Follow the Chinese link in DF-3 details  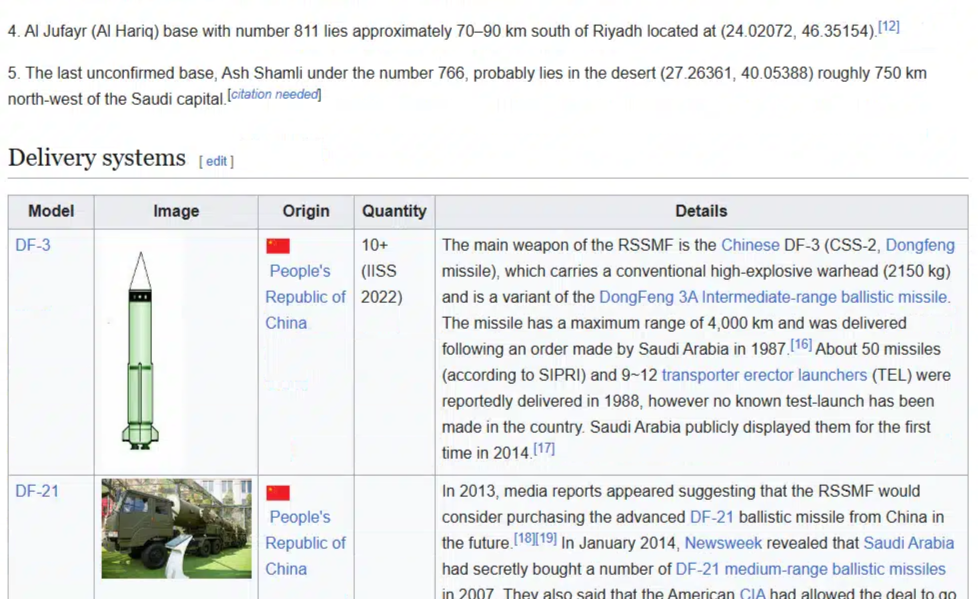[x=750, y=245]
